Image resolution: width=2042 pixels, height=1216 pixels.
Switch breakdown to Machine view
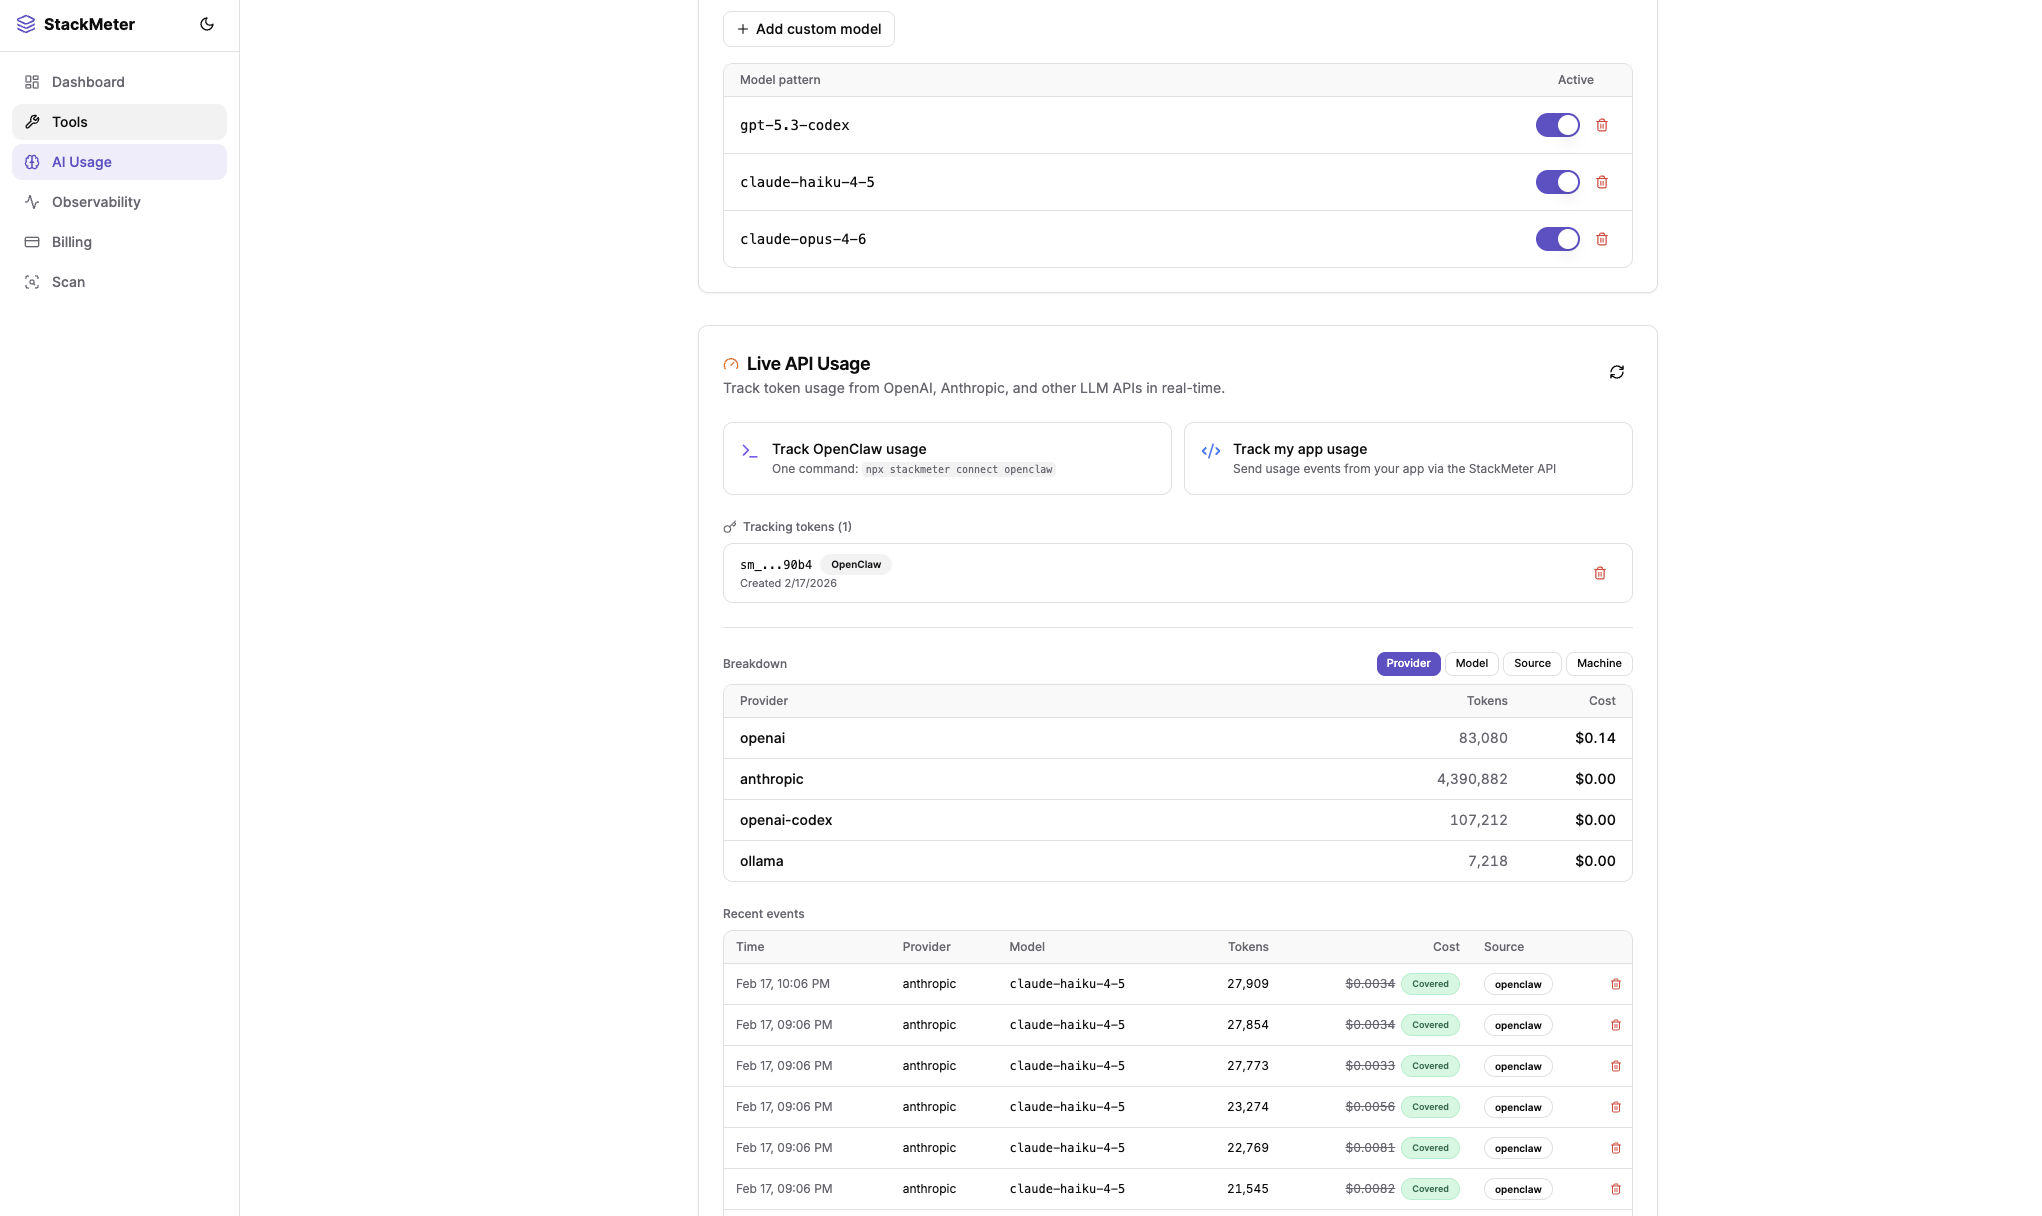(1598, 663)
